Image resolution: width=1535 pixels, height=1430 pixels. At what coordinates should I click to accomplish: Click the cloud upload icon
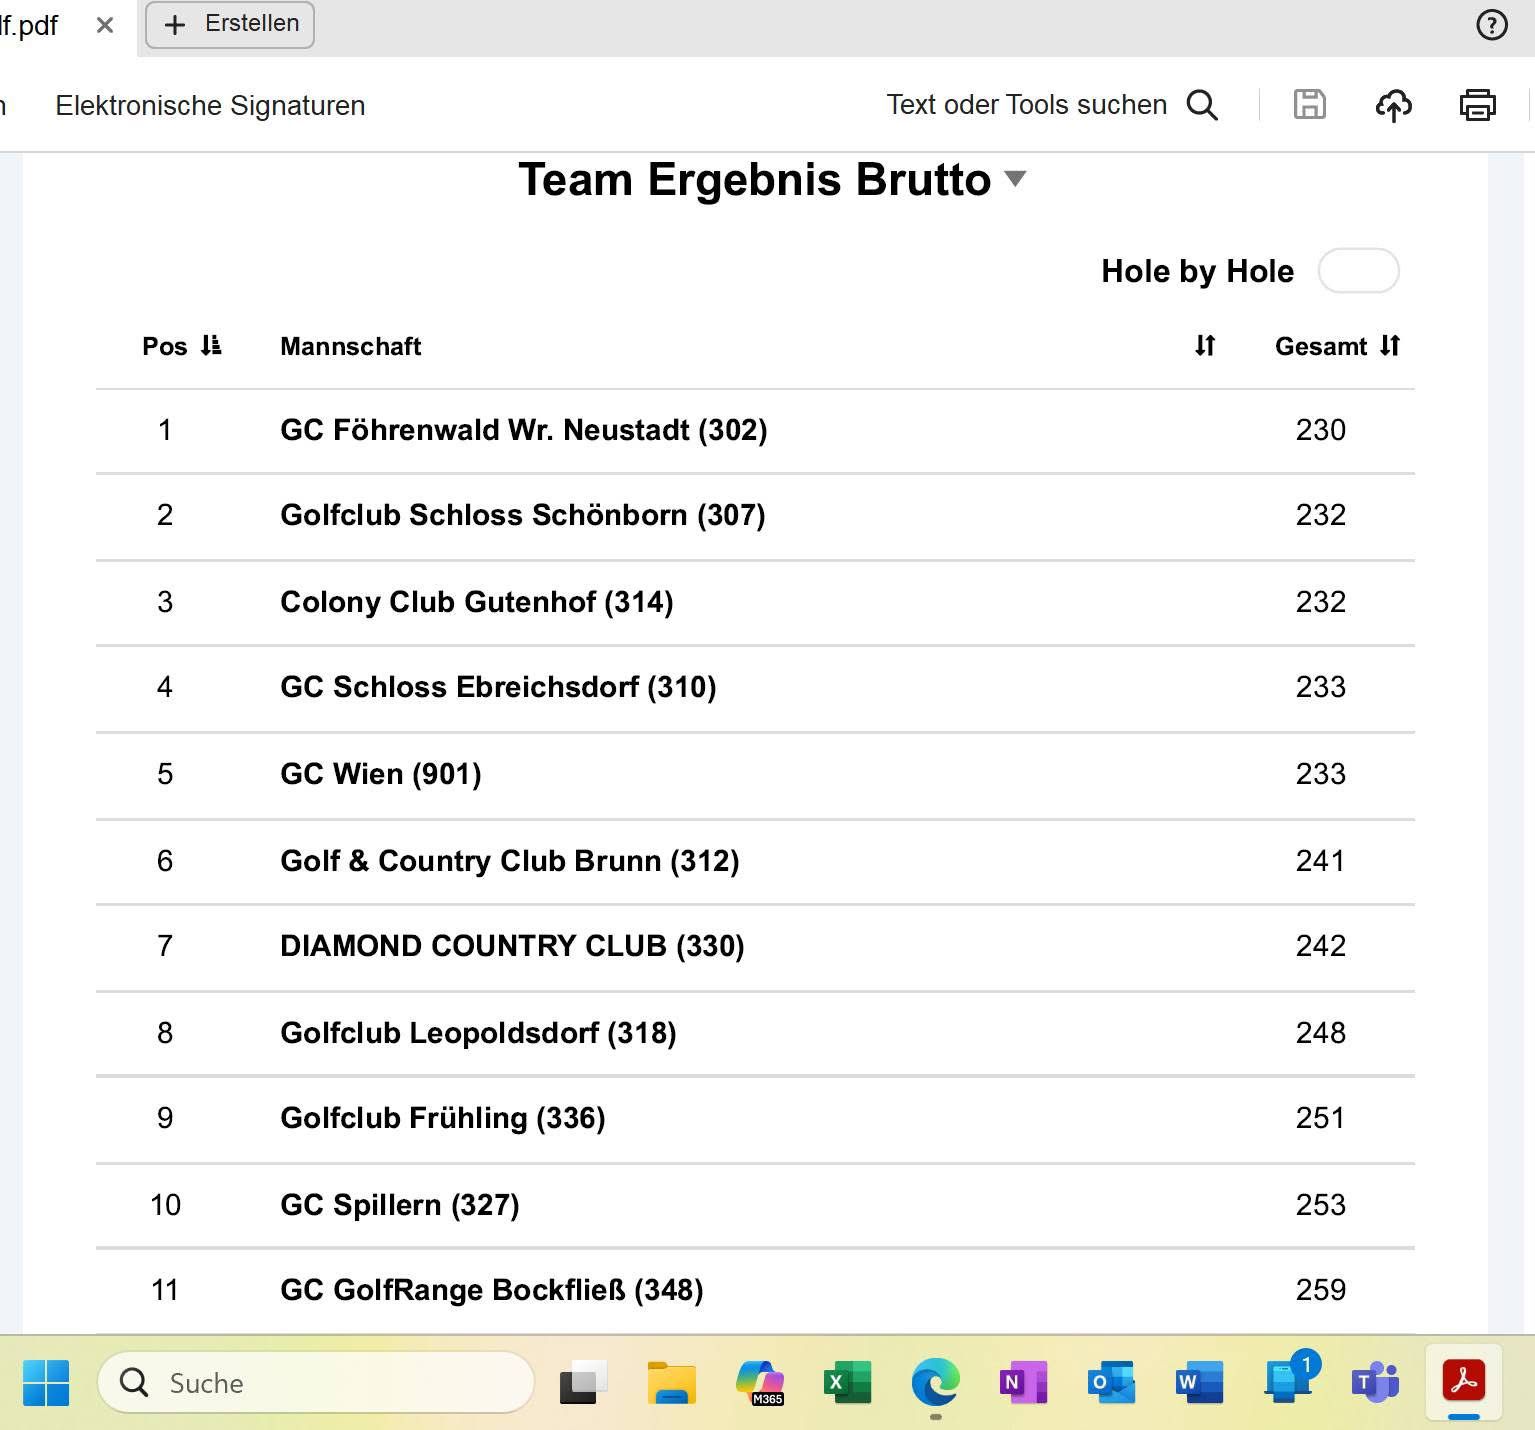1393,105
